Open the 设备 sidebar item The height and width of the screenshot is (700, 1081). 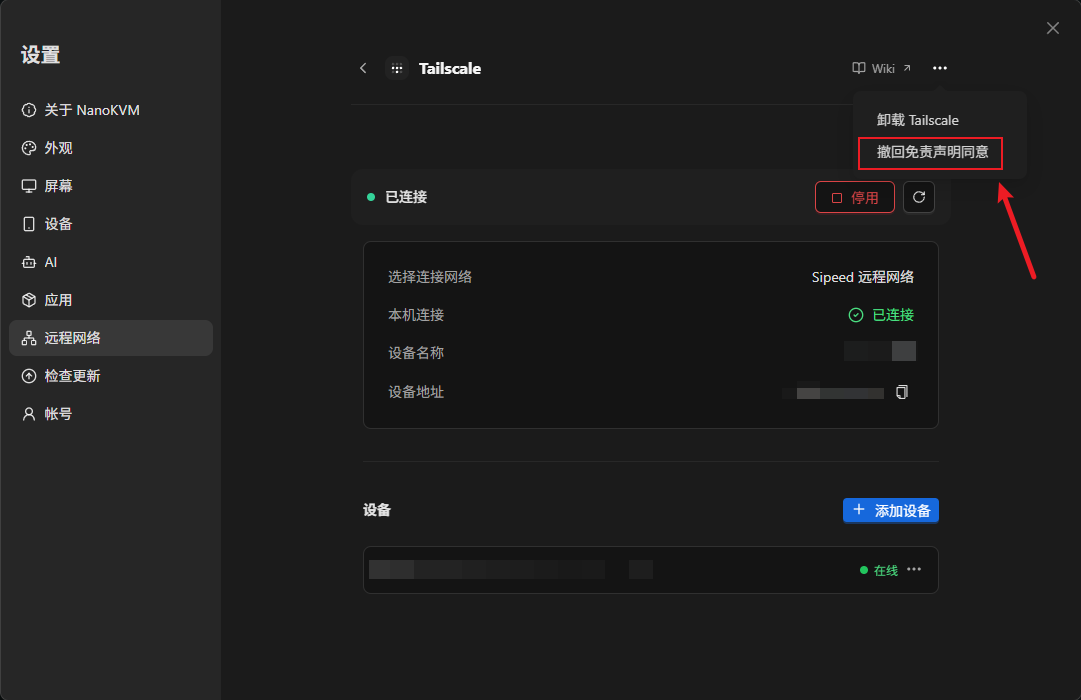[x=110, y=224]
